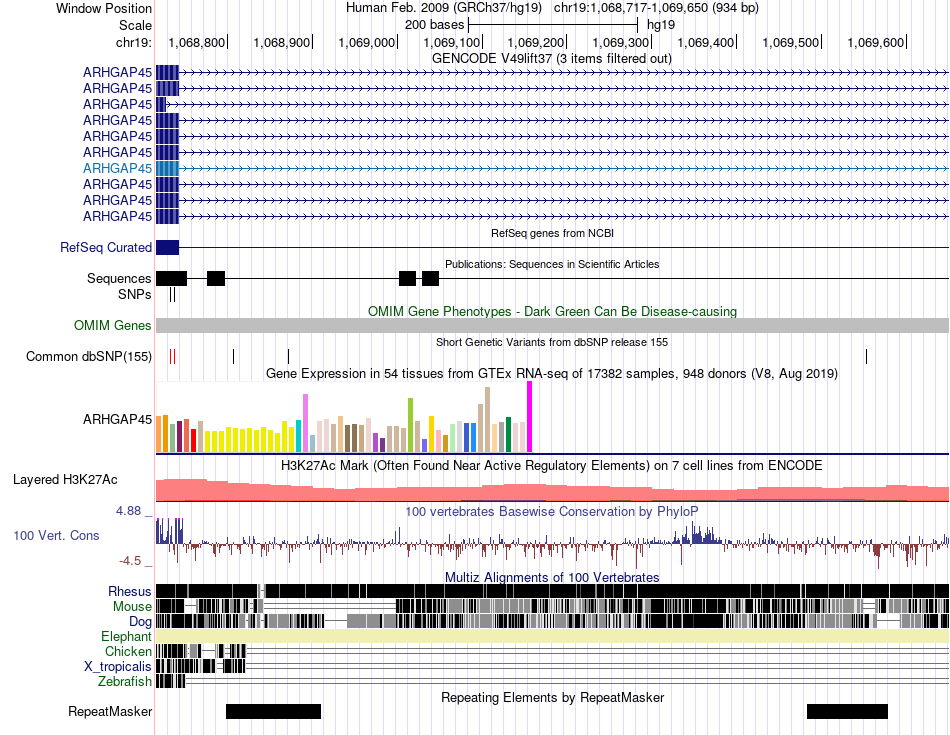The height and width of the screenshot is (735, 950).
Task: Click the gray OMIM Genes bar
Action: 552,325
